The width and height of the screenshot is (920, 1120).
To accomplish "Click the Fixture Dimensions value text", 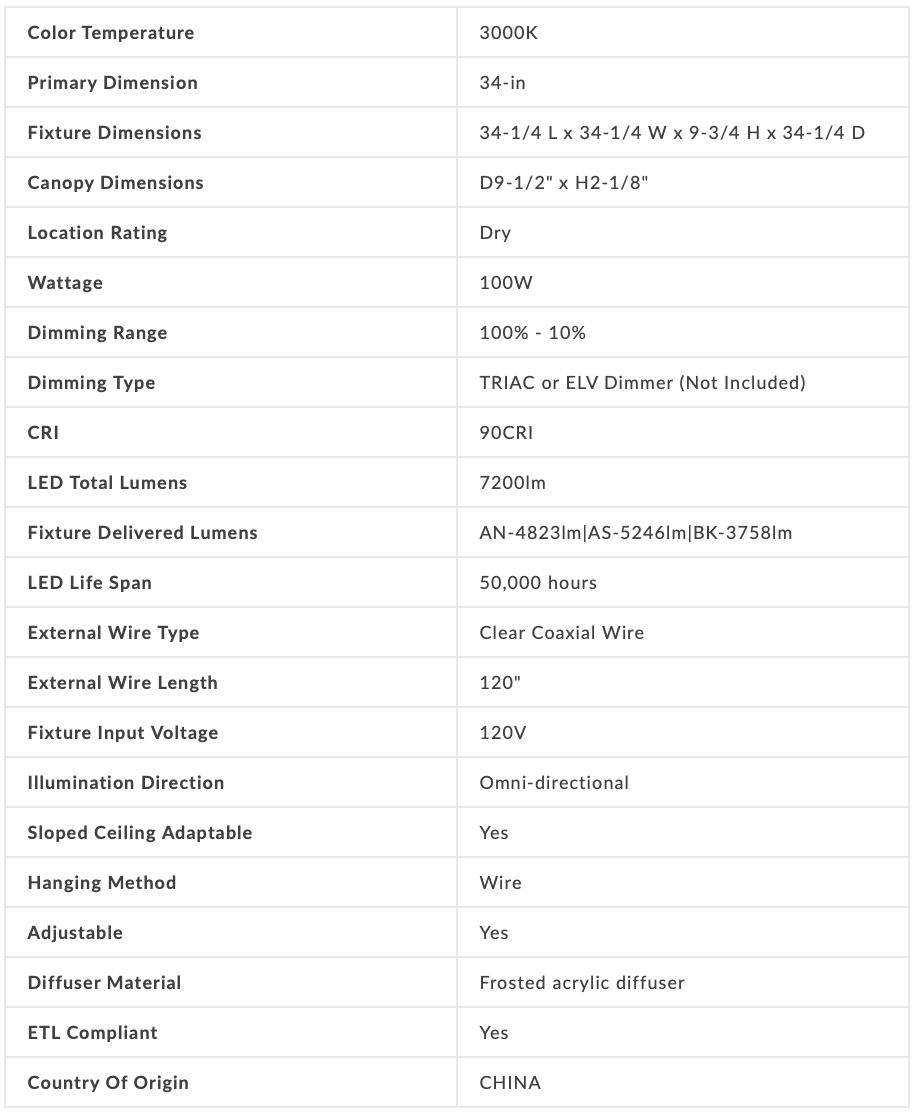I will [672, 133].
